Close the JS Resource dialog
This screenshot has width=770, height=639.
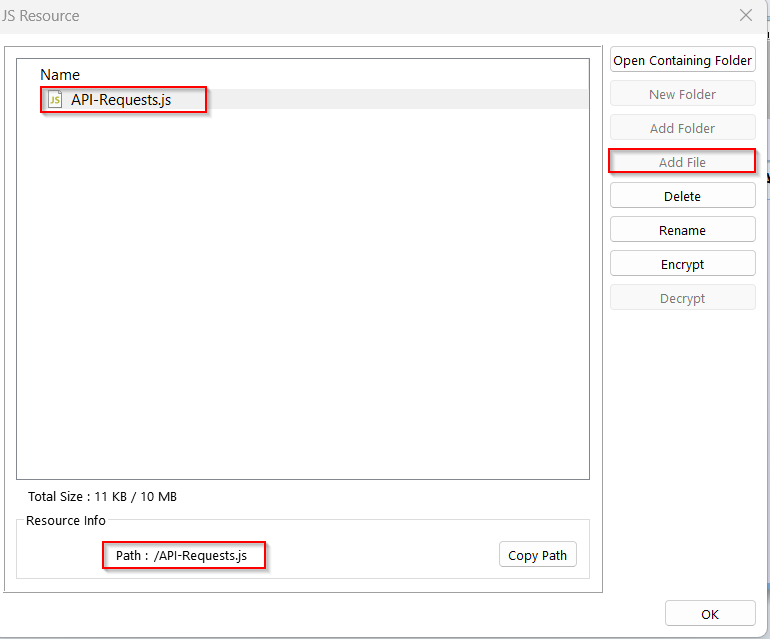point(746,15)
